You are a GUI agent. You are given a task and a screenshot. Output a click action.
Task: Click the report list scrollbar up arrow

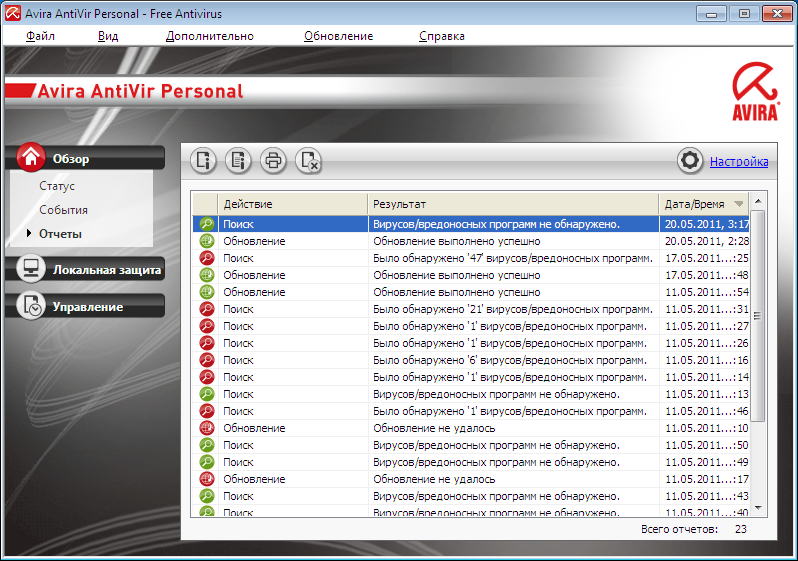[758, 201]
